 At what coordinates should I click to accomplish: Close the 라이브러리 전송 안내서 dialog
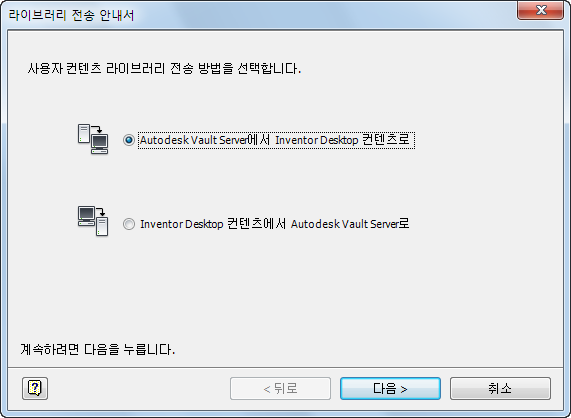pos(541,10)
